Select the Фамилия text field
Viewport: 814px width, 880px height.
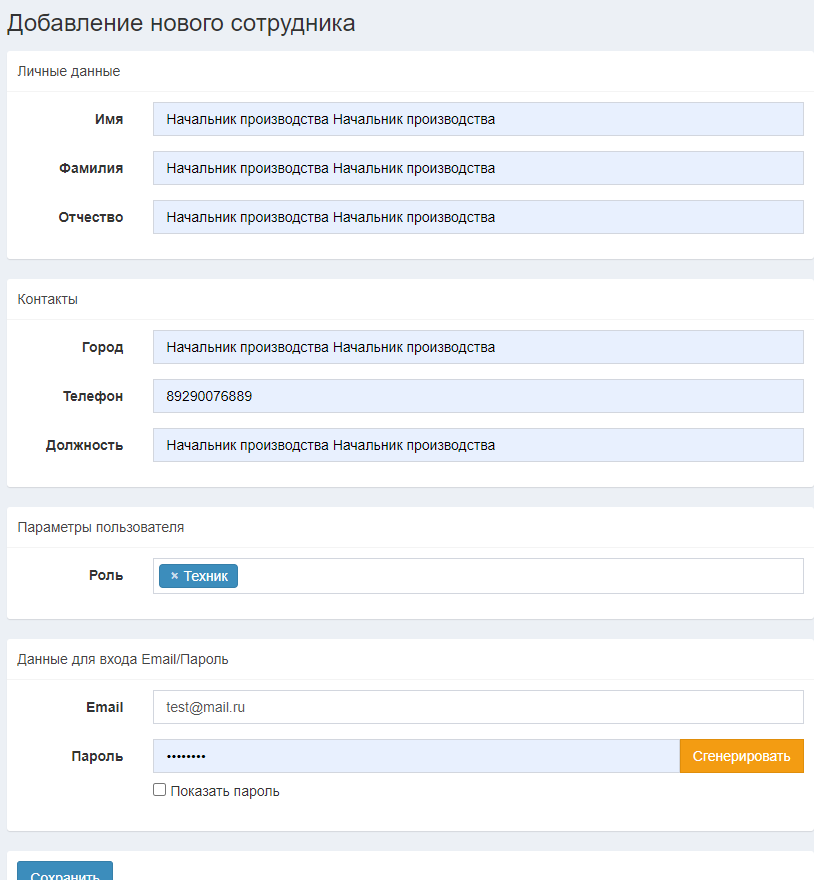click(478, 168)
